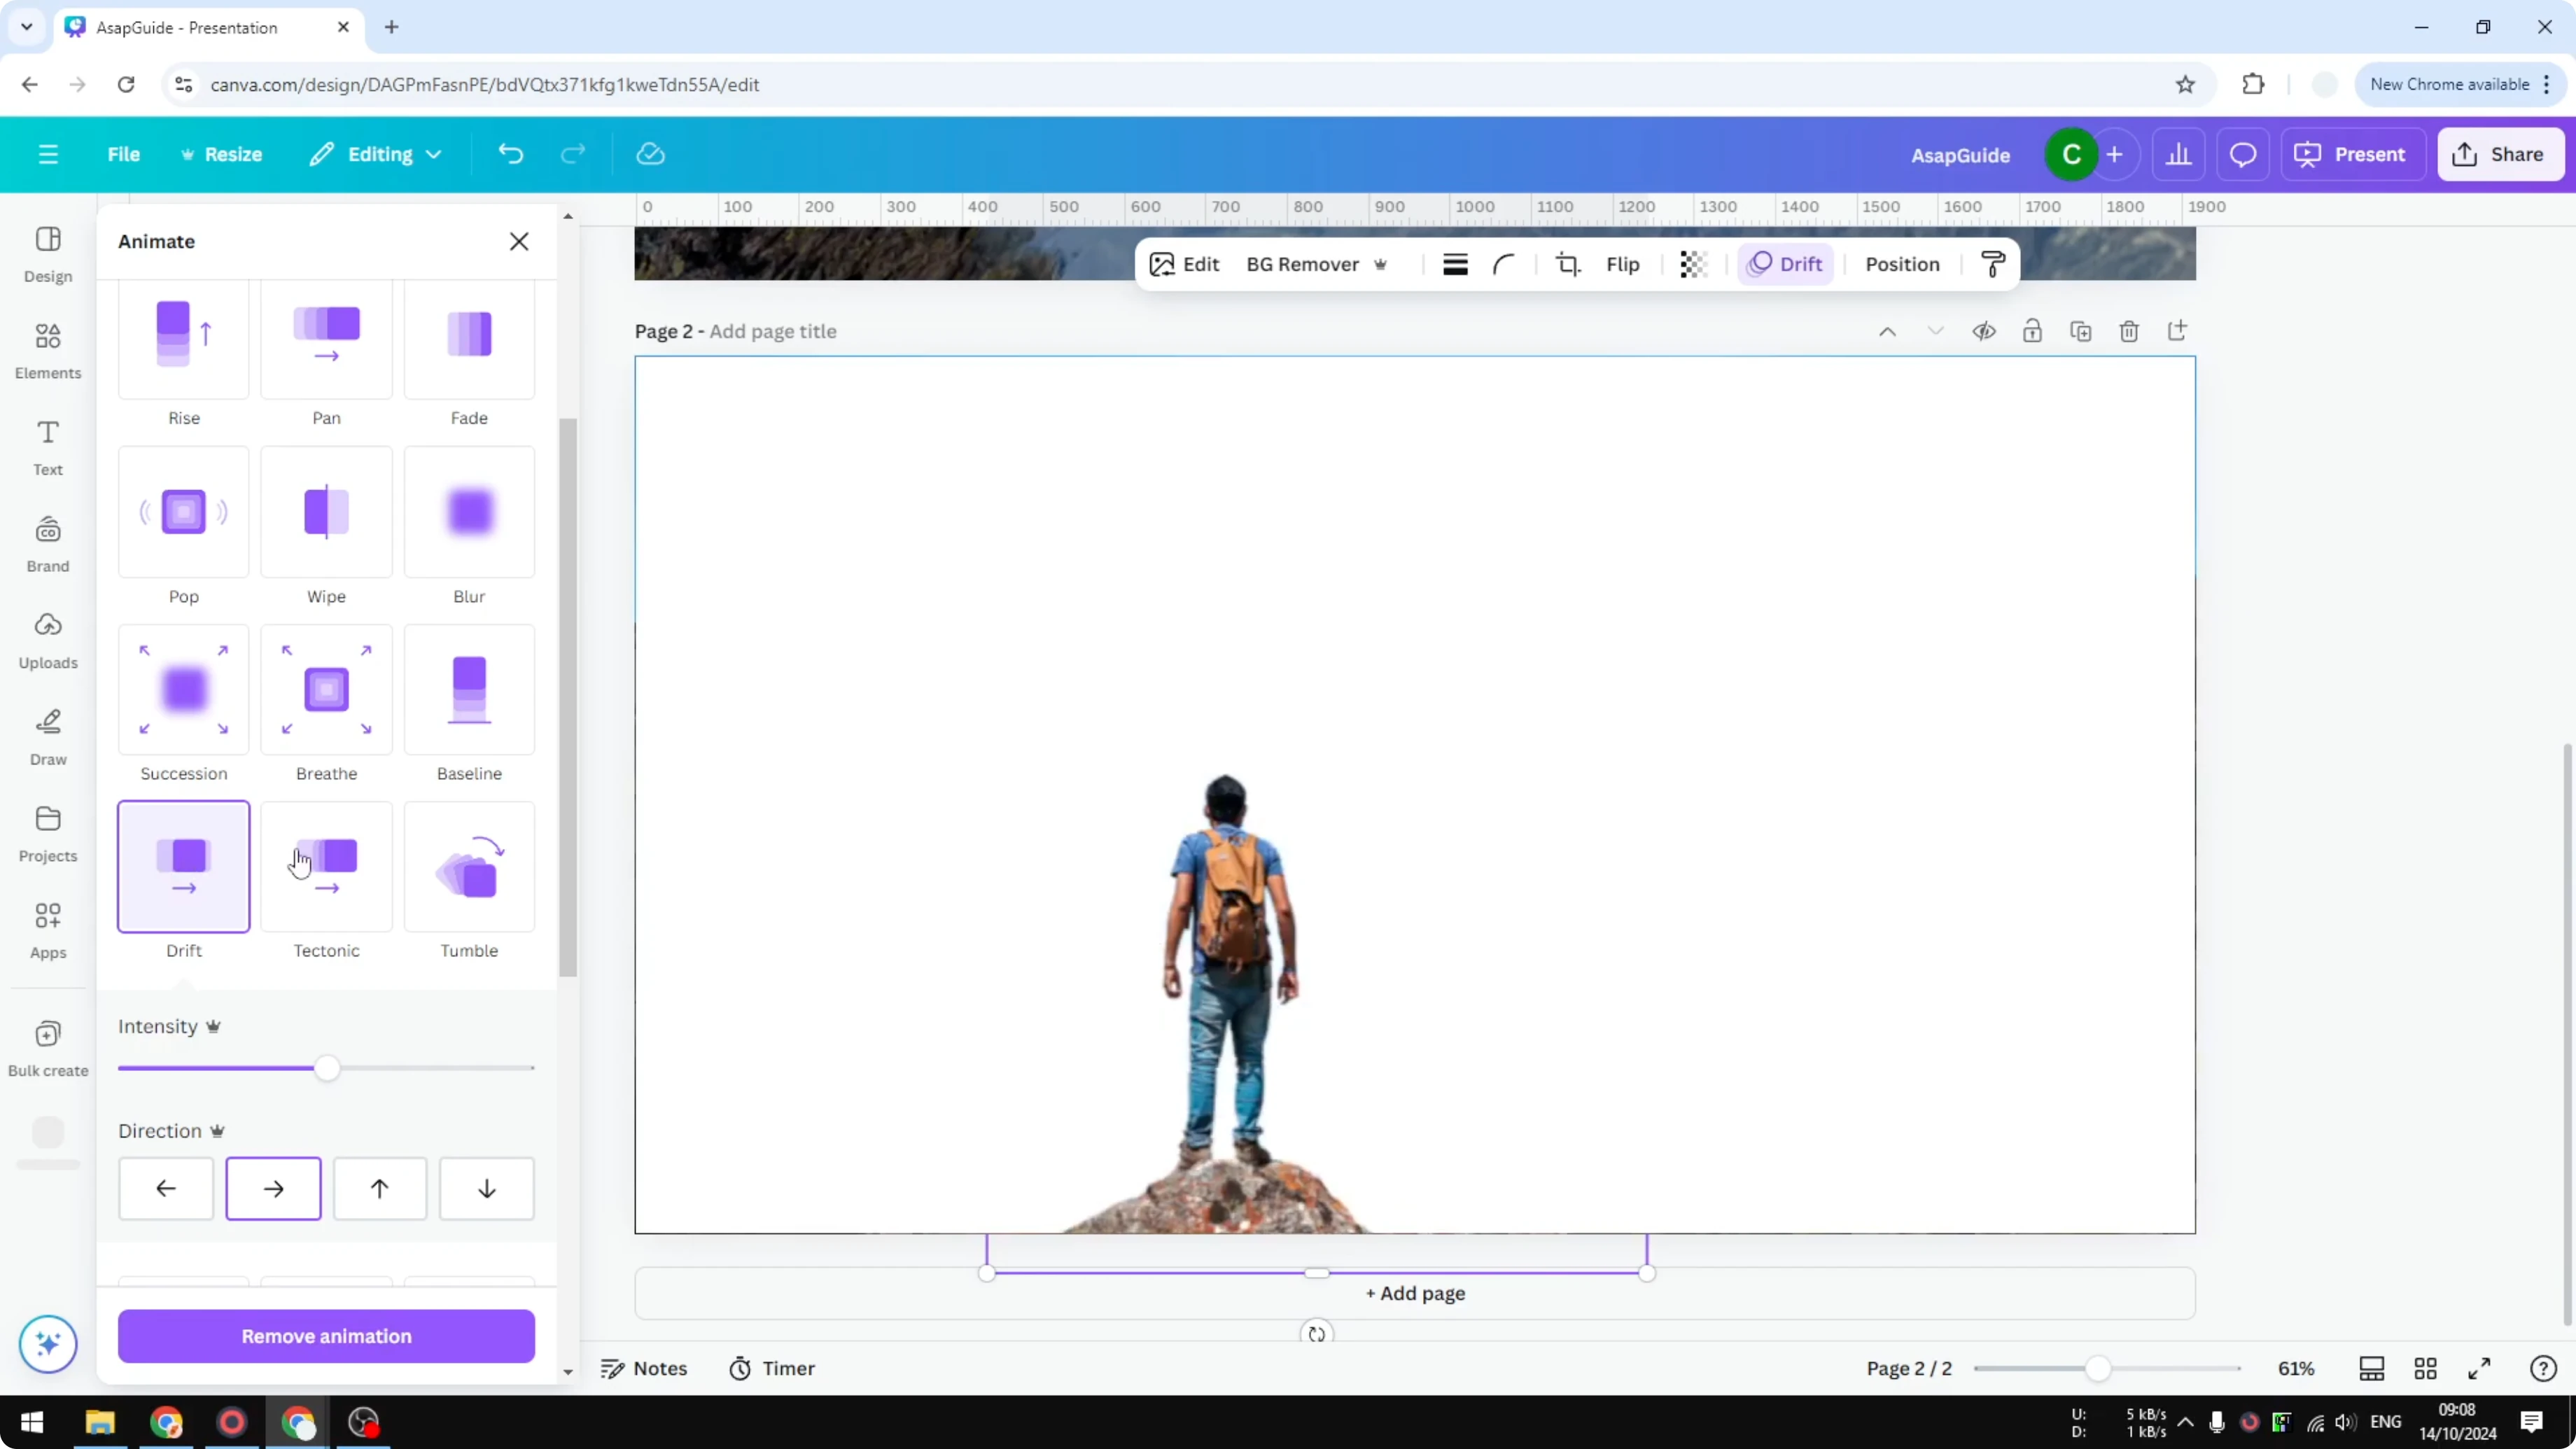Open the File menu
The height and width of the screenshot is (1449, 2576).
(124, 154)
